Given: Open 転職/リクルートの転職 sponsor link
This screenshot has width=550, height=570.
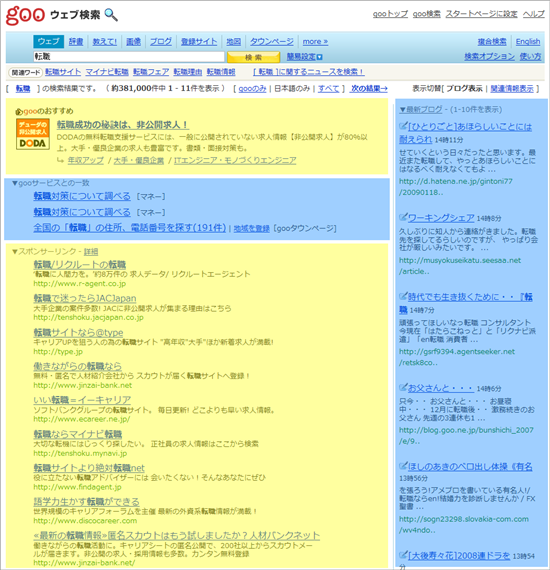Looking at the screenshot, I should pos(80,265).
